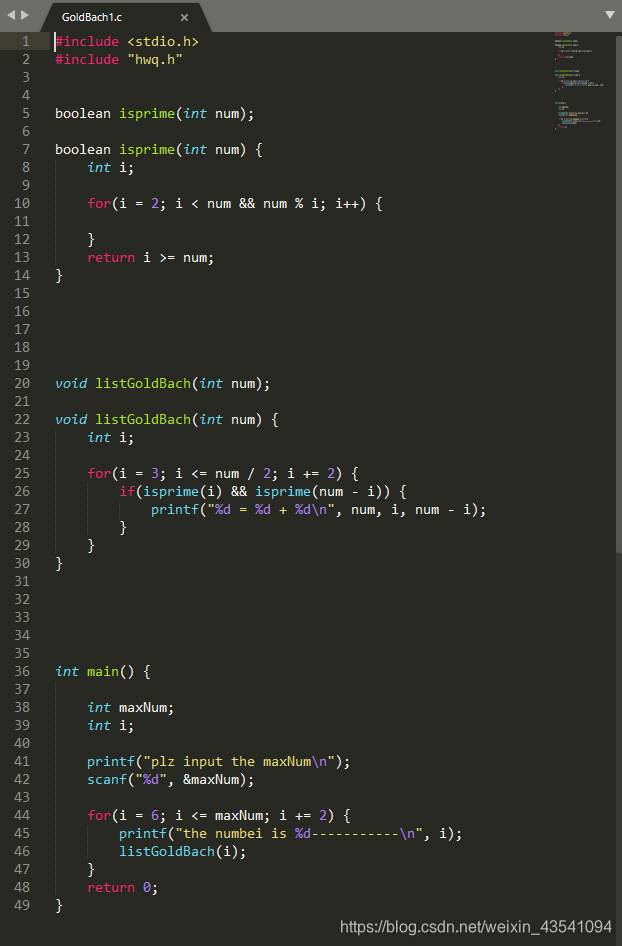Screen dimensions: 622x946
Task: Click line number 10 in gutter
Action: pos(22,203)
